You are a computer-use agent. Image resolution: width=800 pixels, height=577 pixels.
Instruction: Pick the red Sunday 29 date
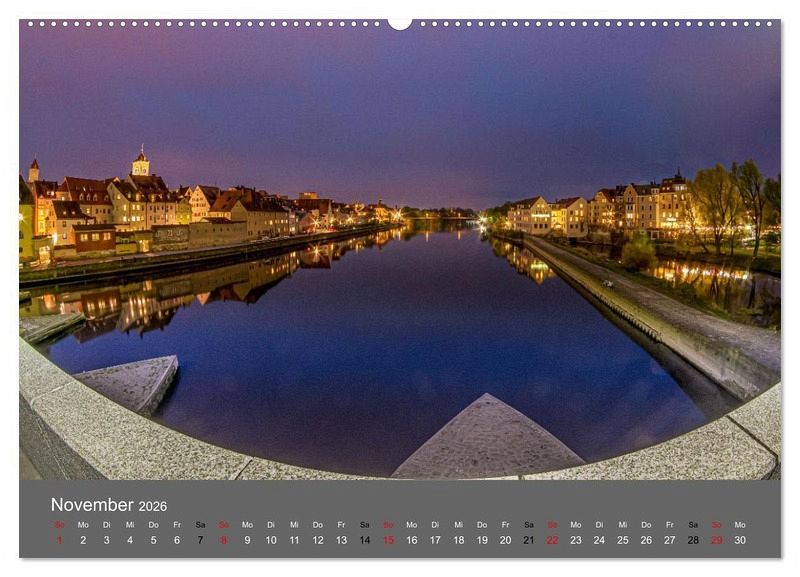point(717,540)
